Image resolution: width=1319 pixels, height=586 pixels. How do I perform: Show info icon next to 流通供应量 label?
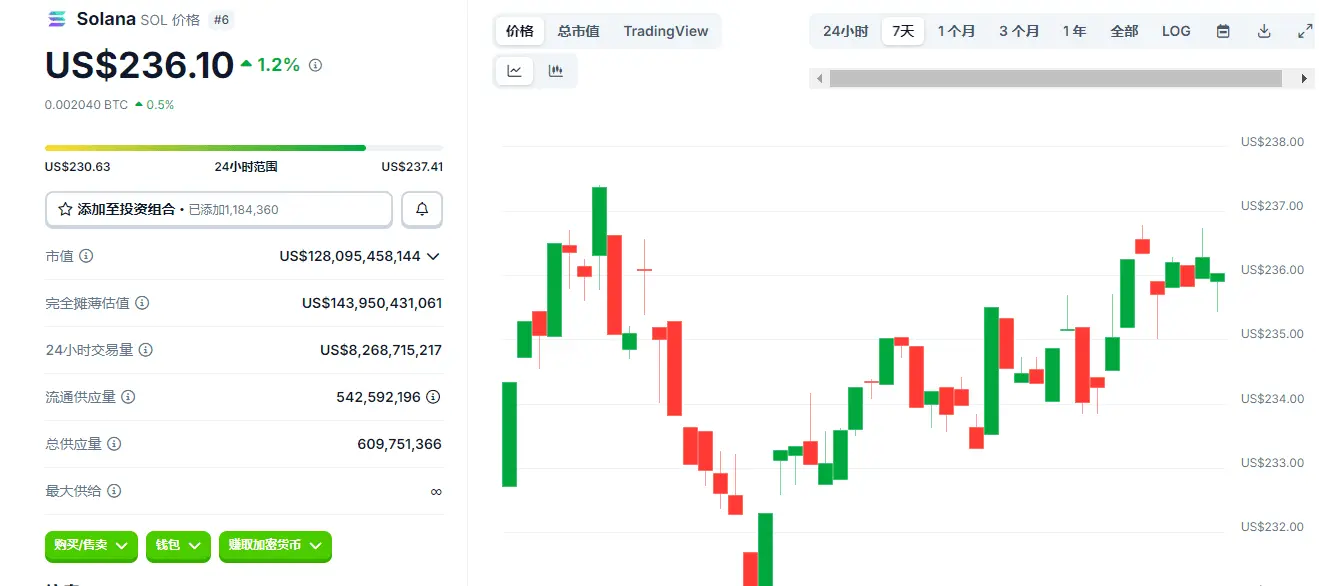pos(127,397)
